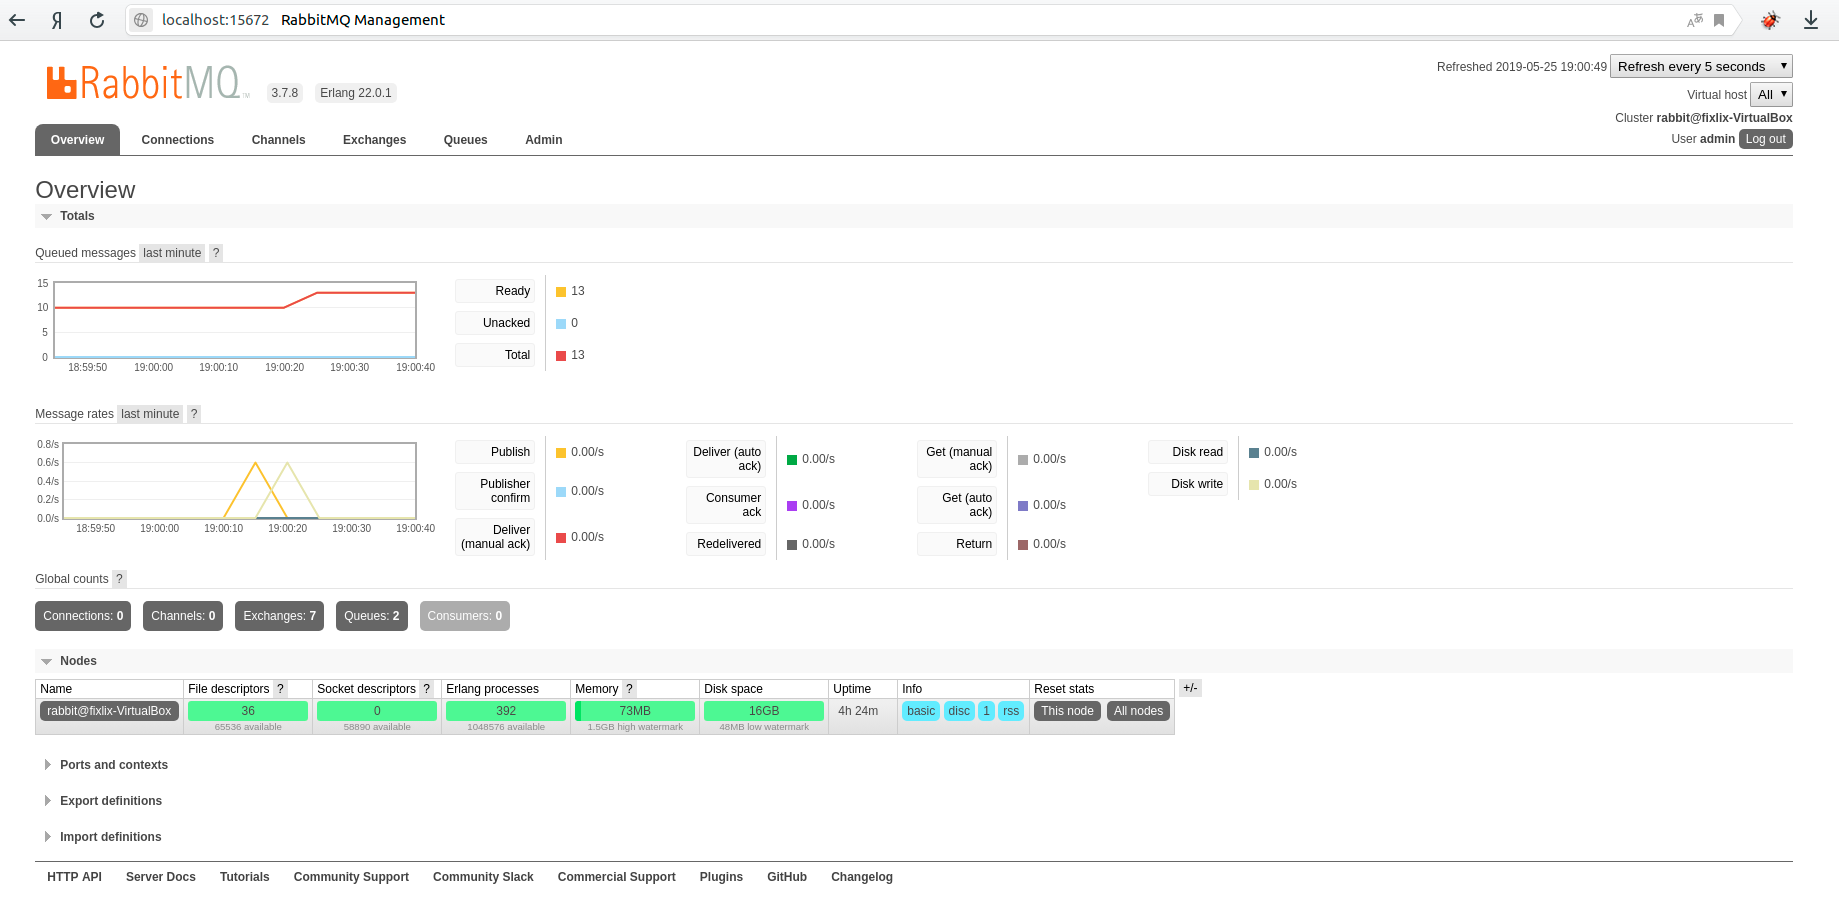1839x904 pixels.
Task: Open the Virtual host dropdown
Action: [x=1771, y=94]
